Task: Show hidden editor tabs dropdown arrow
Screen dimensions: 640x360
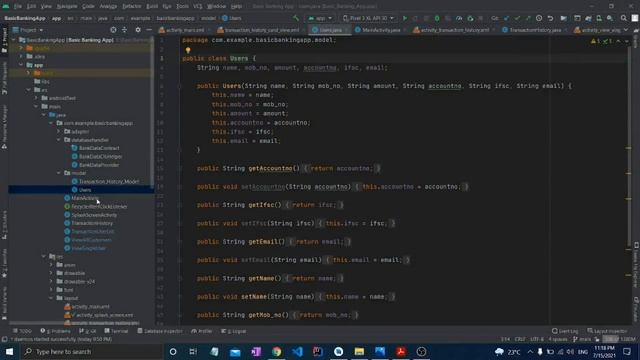Action: click(x=626, y=30)
